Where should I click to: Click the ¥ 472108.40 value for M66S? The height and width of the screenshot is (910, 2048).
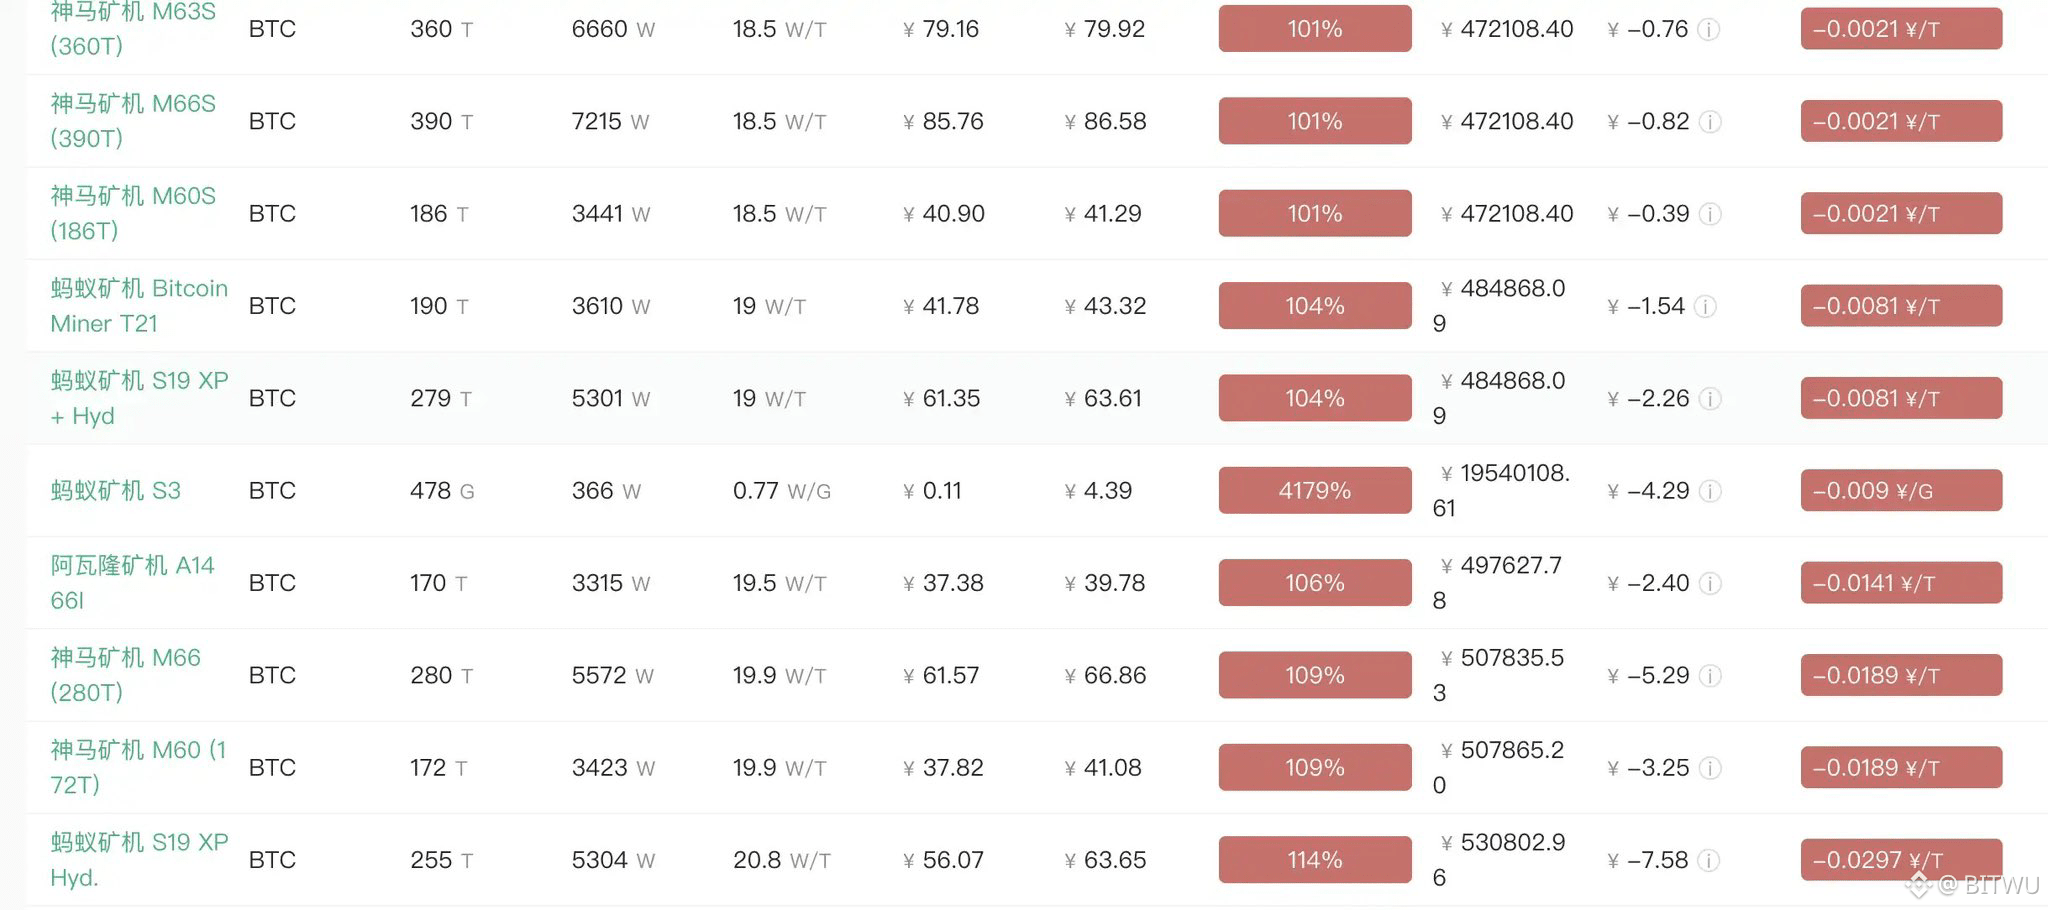click(1504, 121)
